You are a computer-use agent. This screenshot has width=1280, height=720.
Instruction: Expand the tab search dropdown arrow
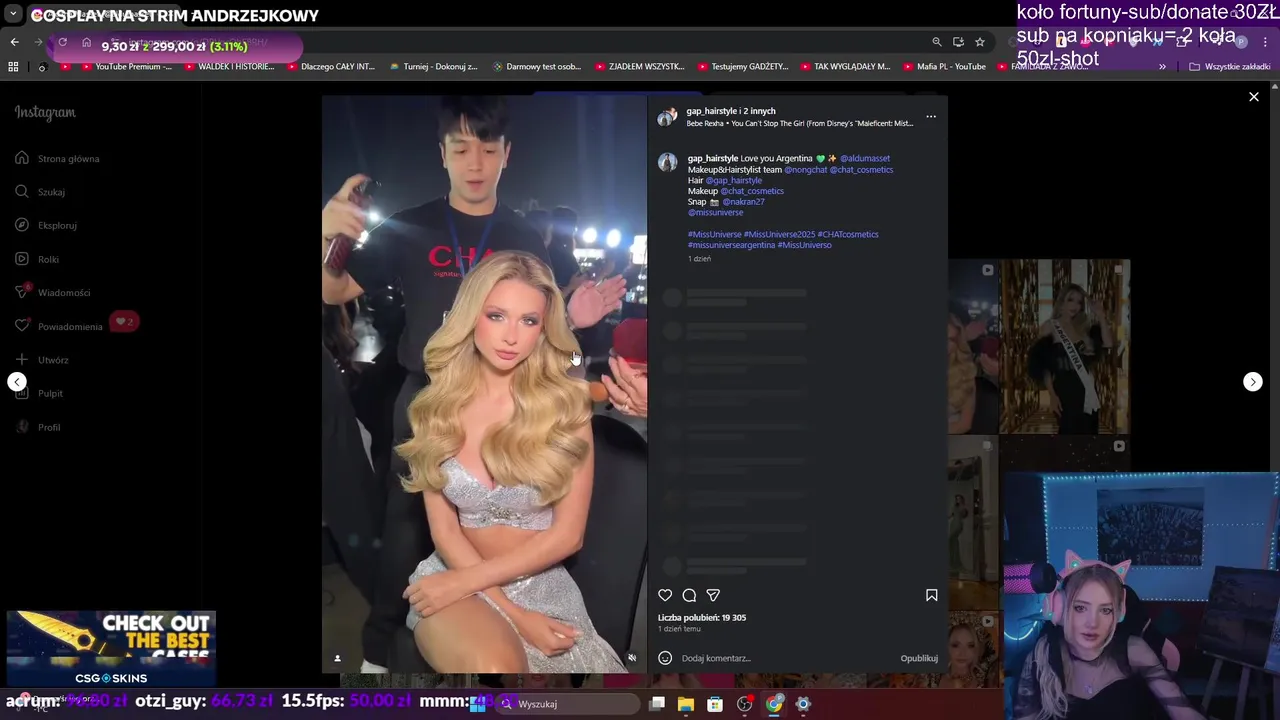click(x=13, y=14)
